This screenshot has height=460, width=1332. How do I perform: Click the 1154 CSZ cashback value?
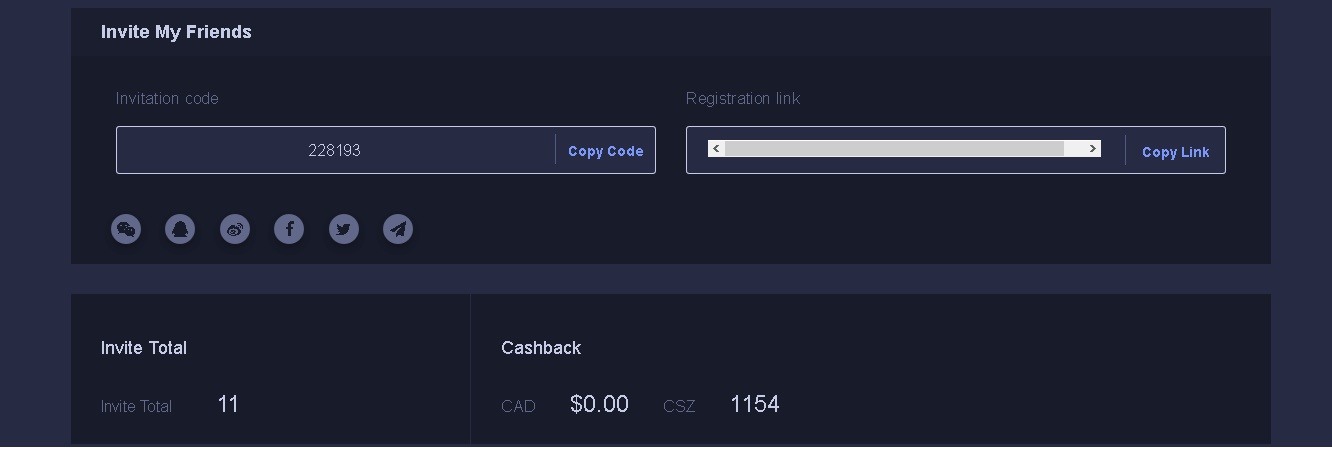(x=754, y=405)
